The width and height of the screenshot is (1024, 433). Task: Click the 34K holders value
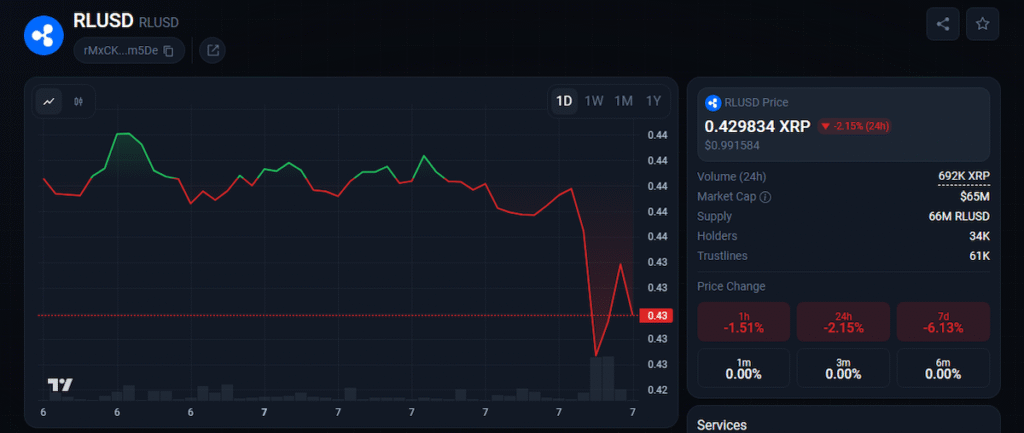pyautogui.click(x=979, y=236)
